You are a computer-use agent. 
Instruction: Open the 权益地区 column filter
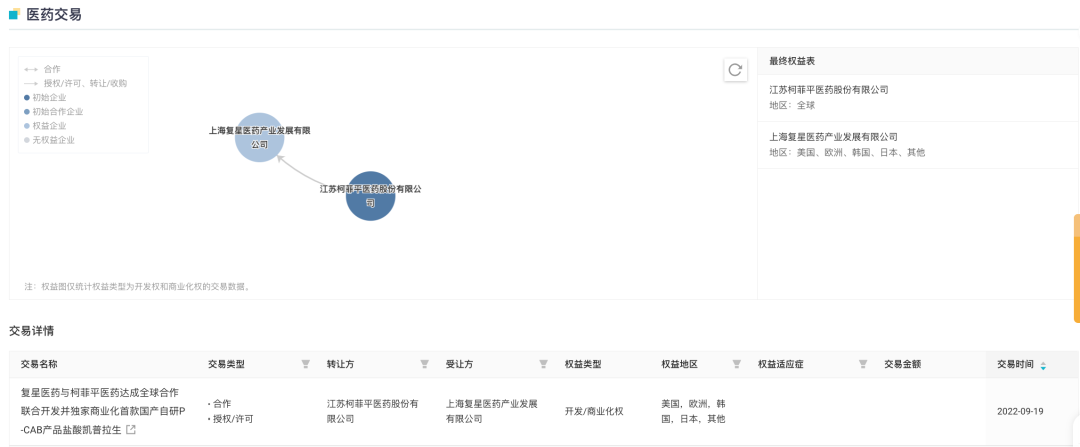coord(736,364)
